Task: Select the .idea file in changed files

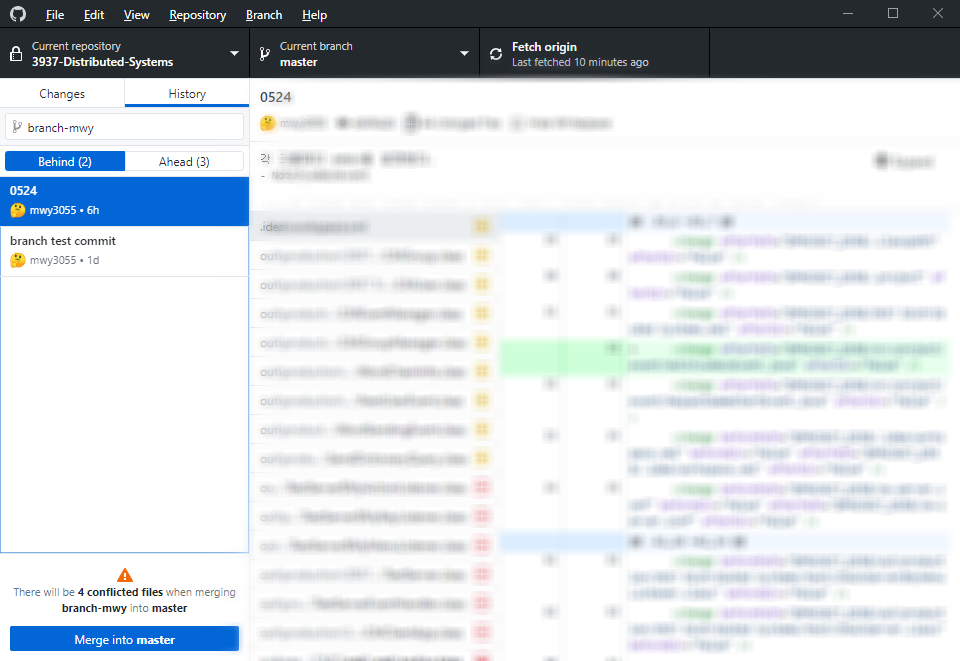Action: coord(373,226)
